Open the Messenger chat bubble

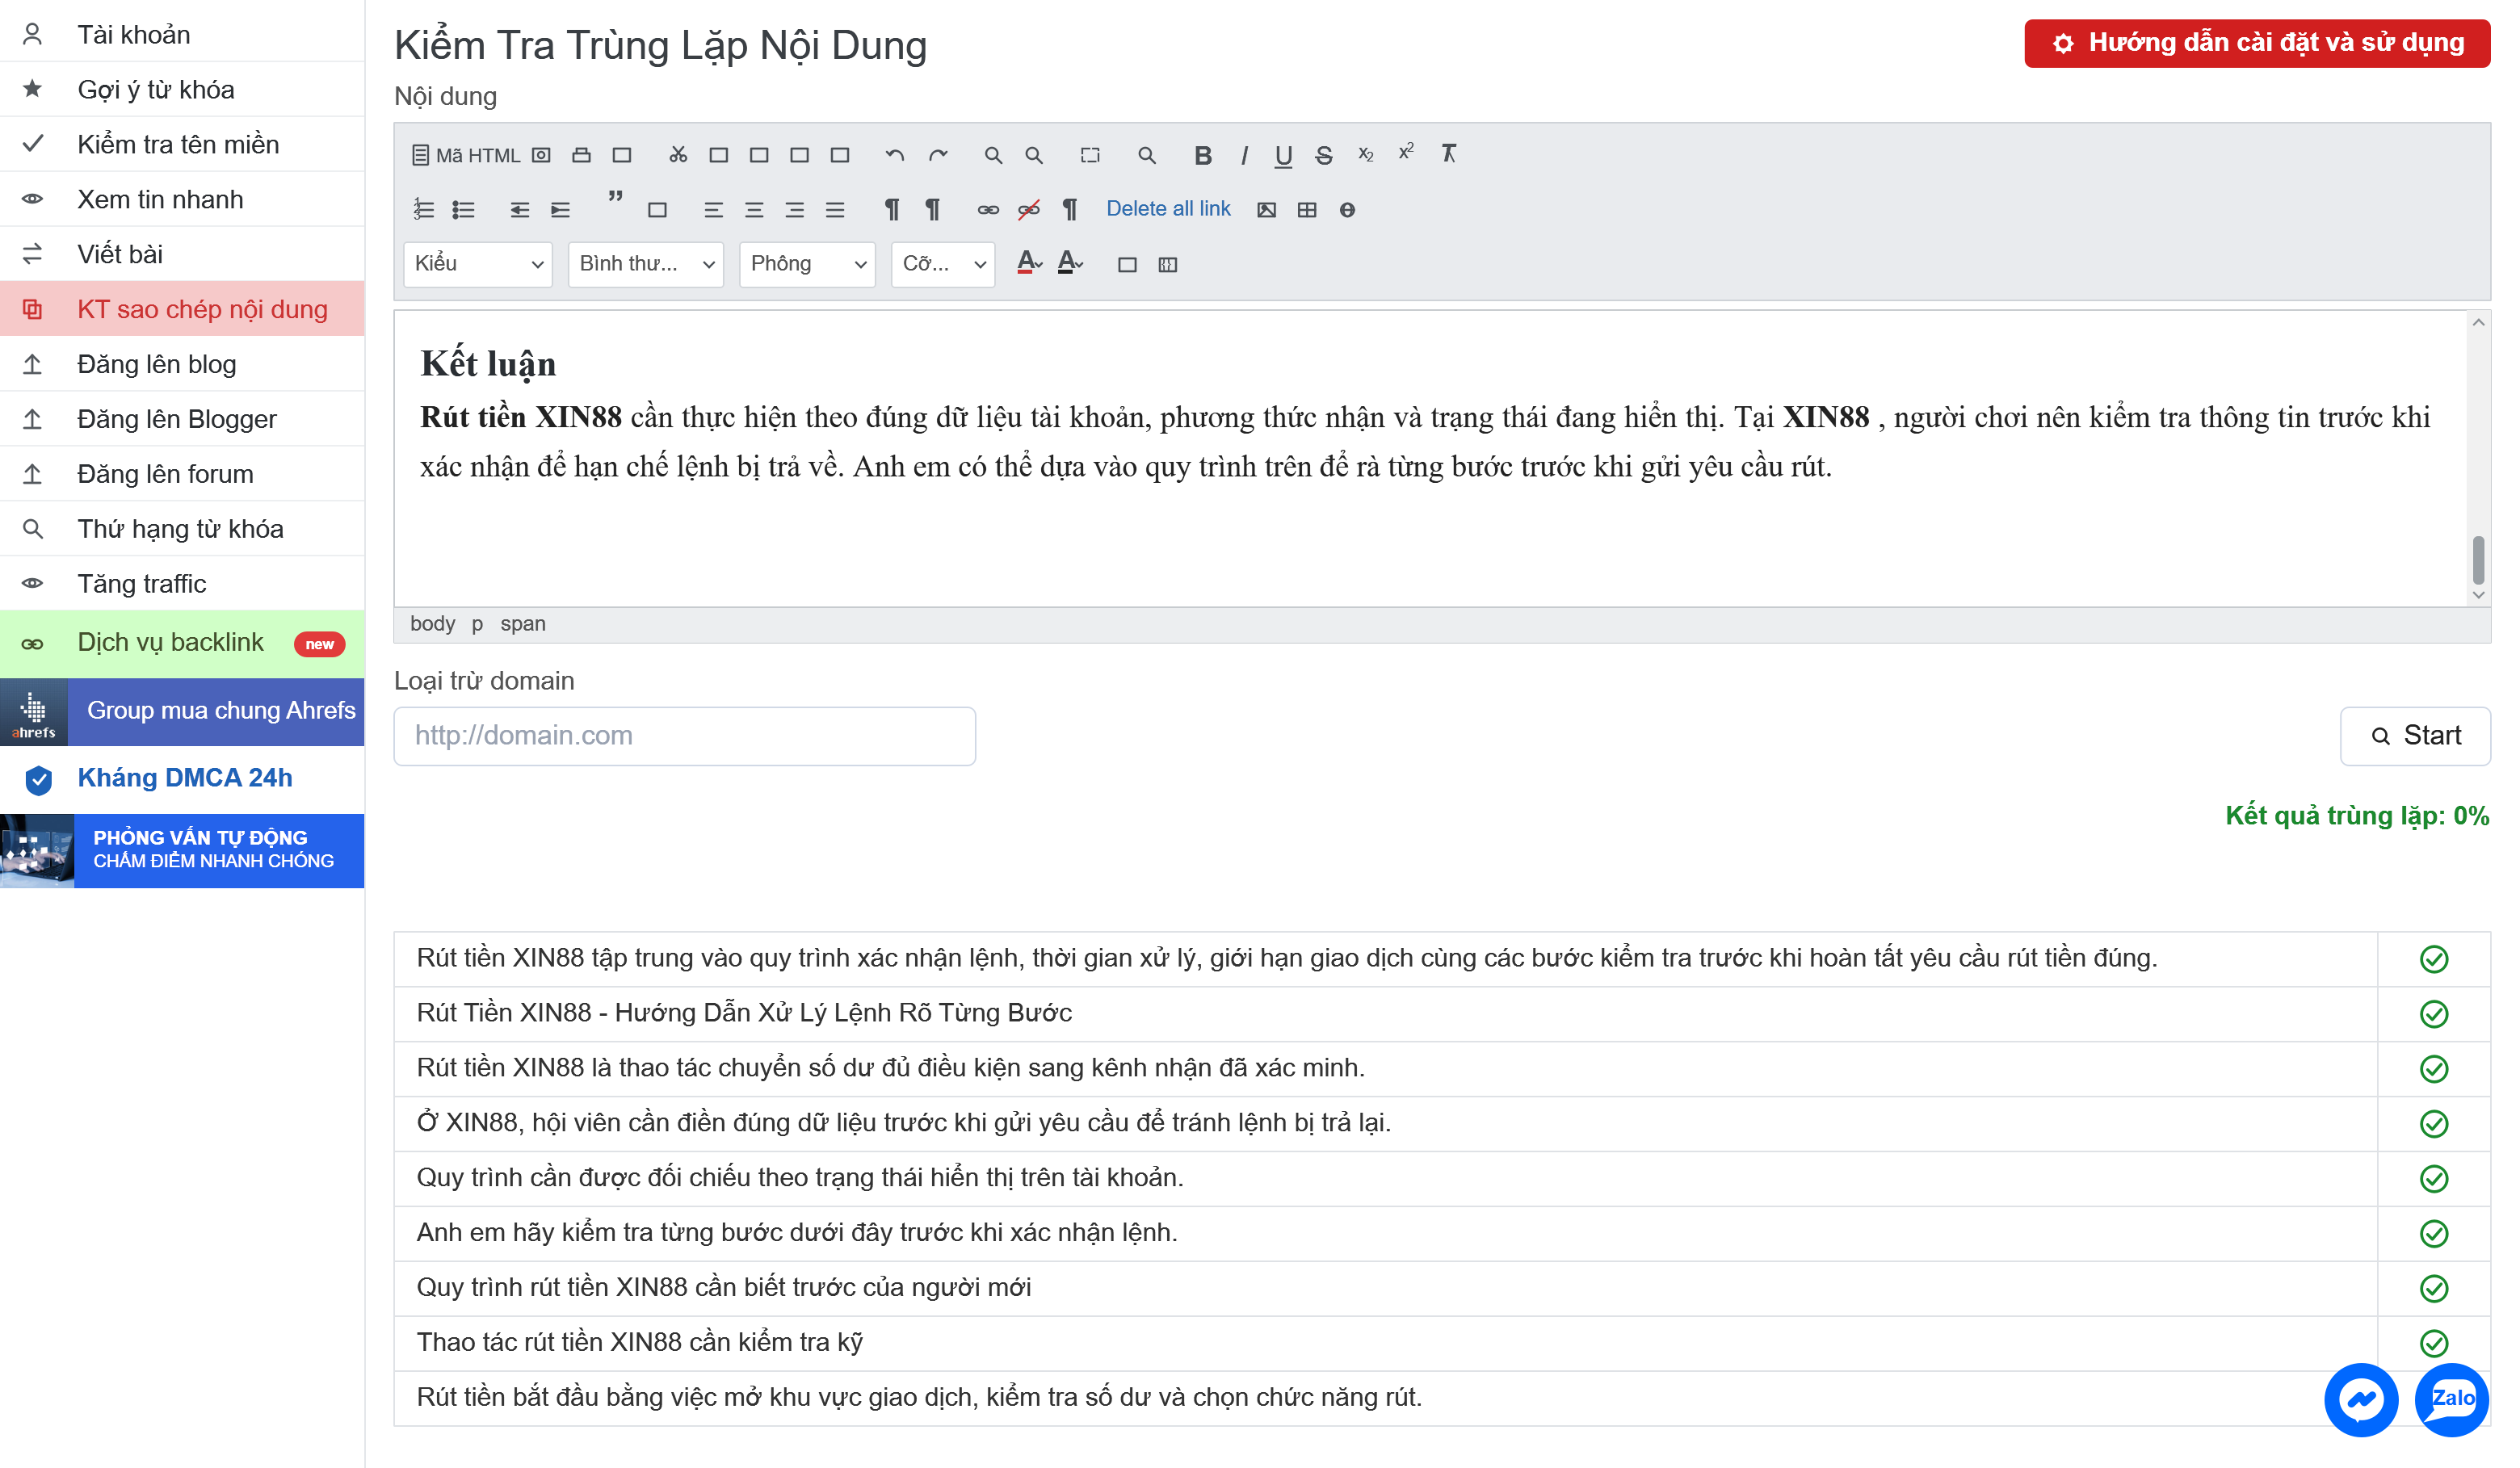[x=2361, y=1399]
